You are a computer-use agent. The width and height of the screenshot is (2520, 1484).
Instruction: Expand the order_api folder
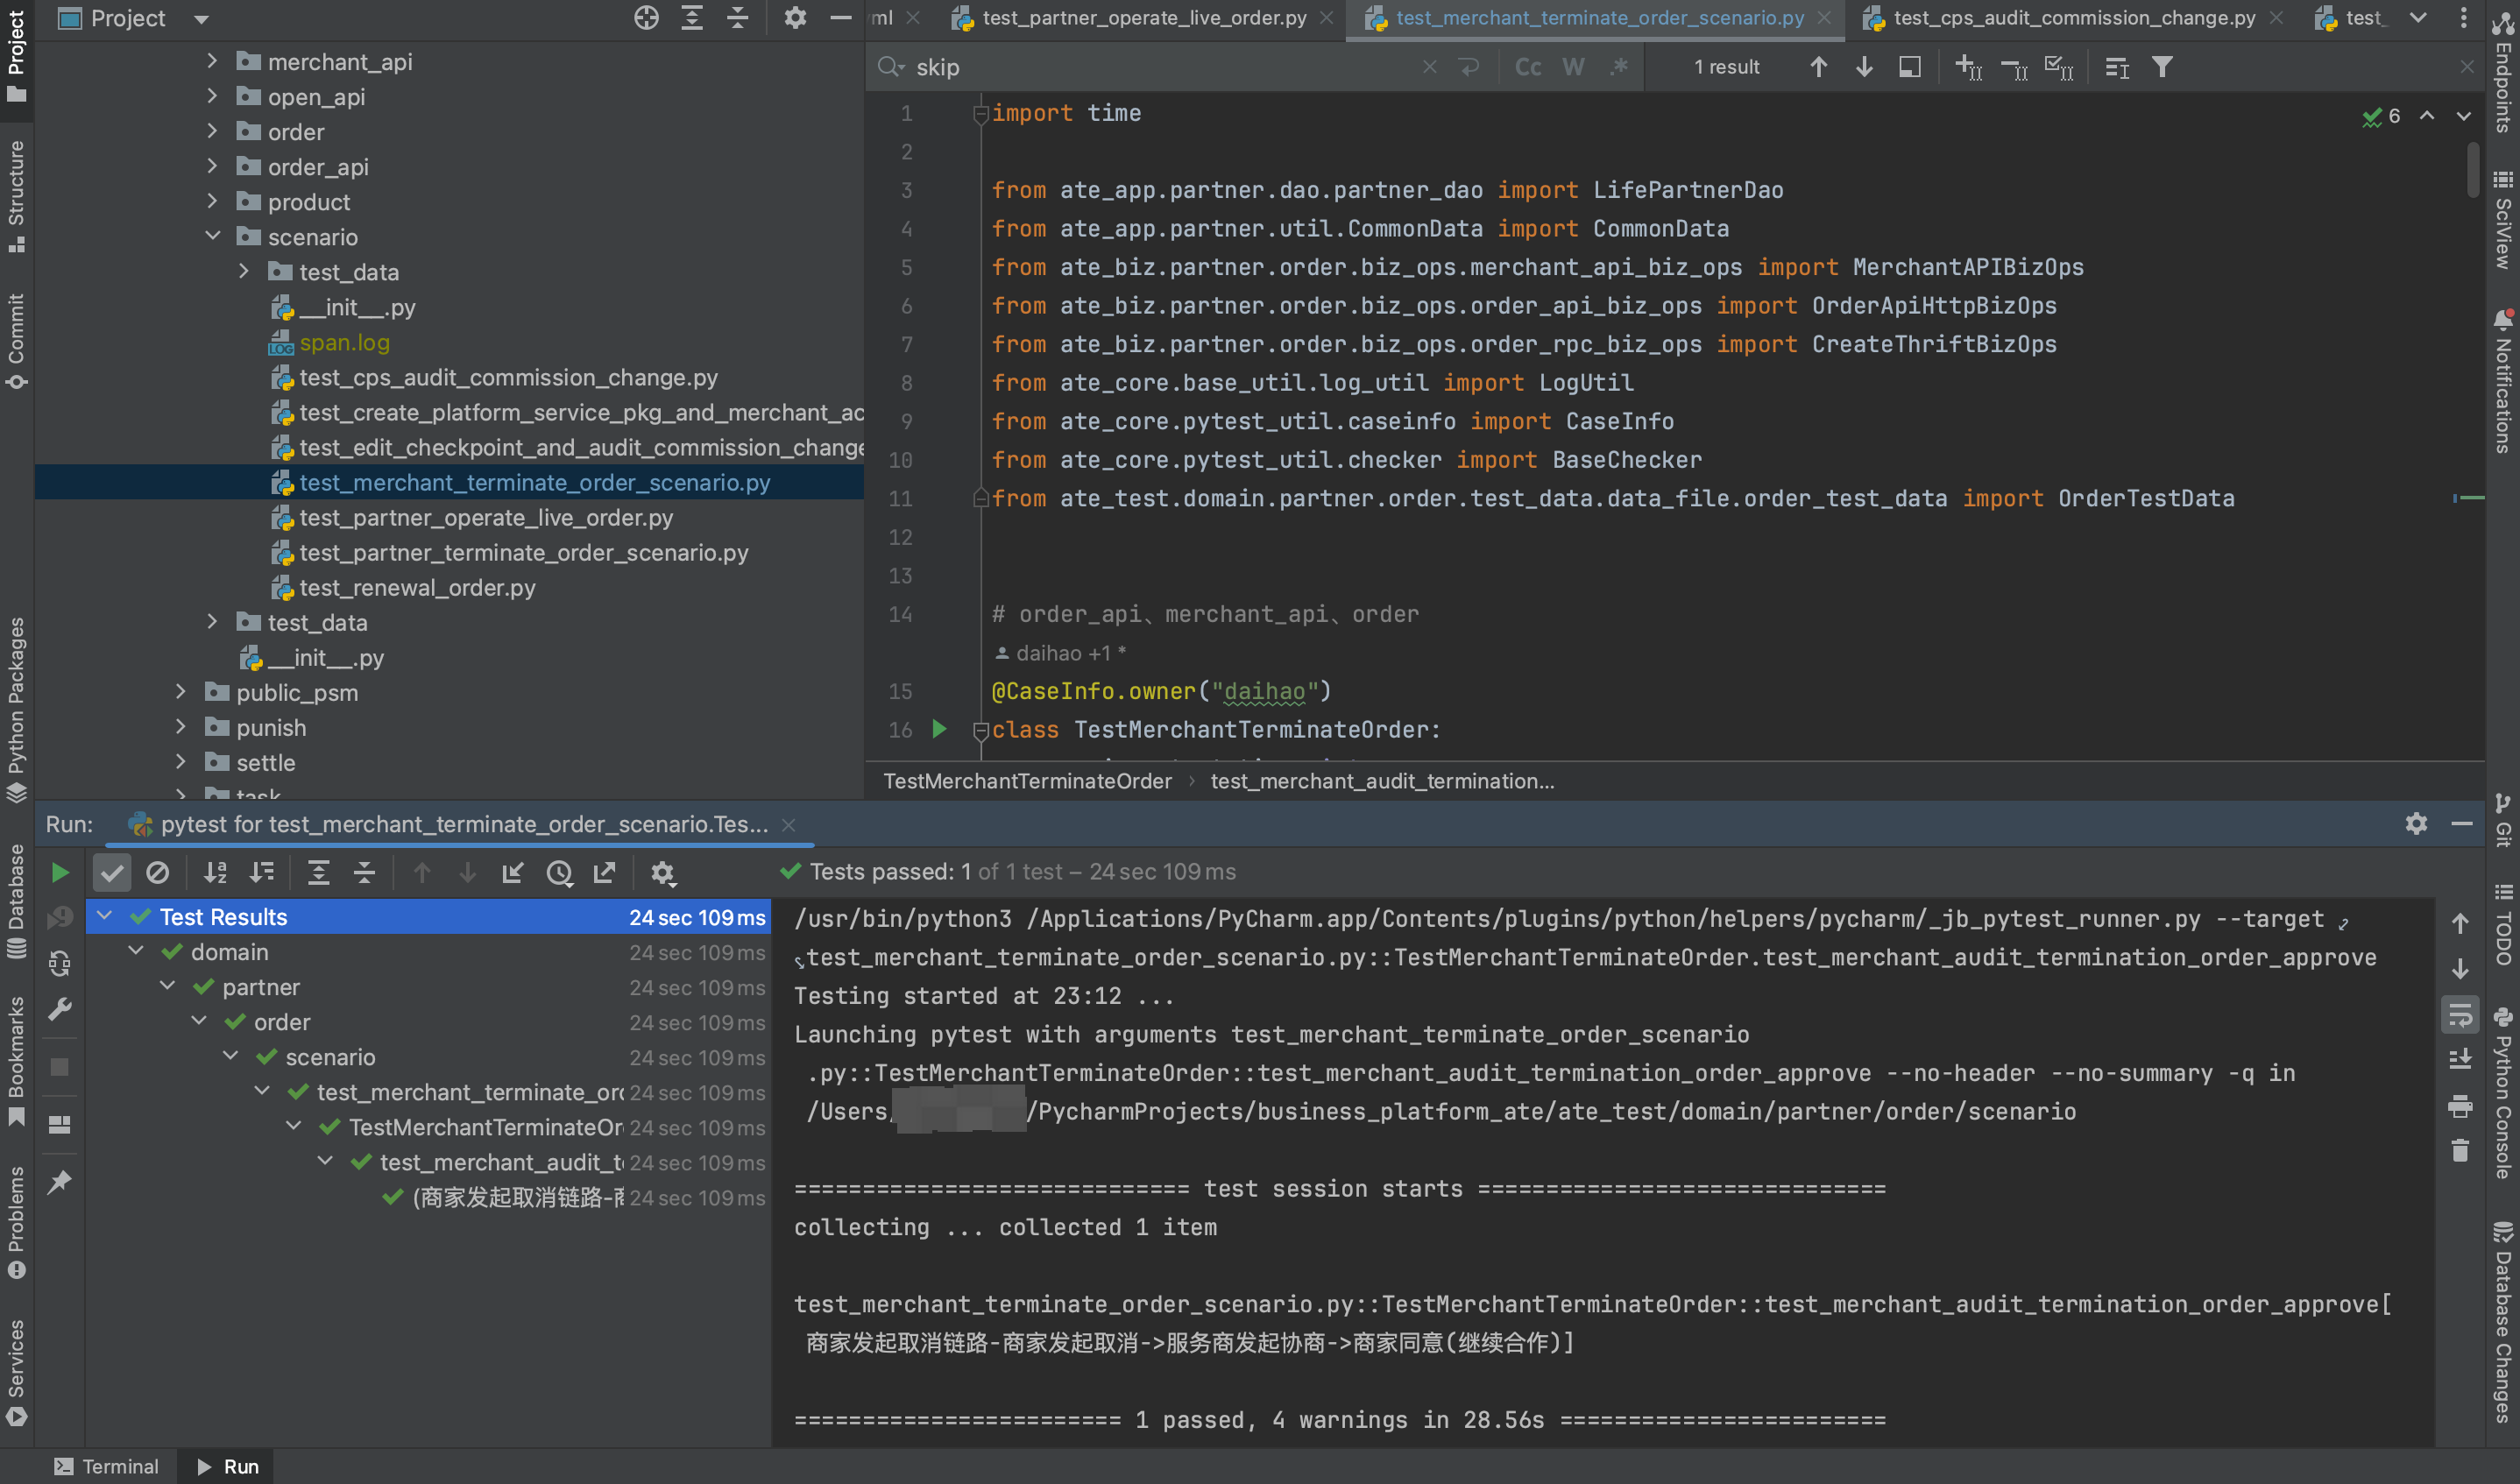[212, 166]
